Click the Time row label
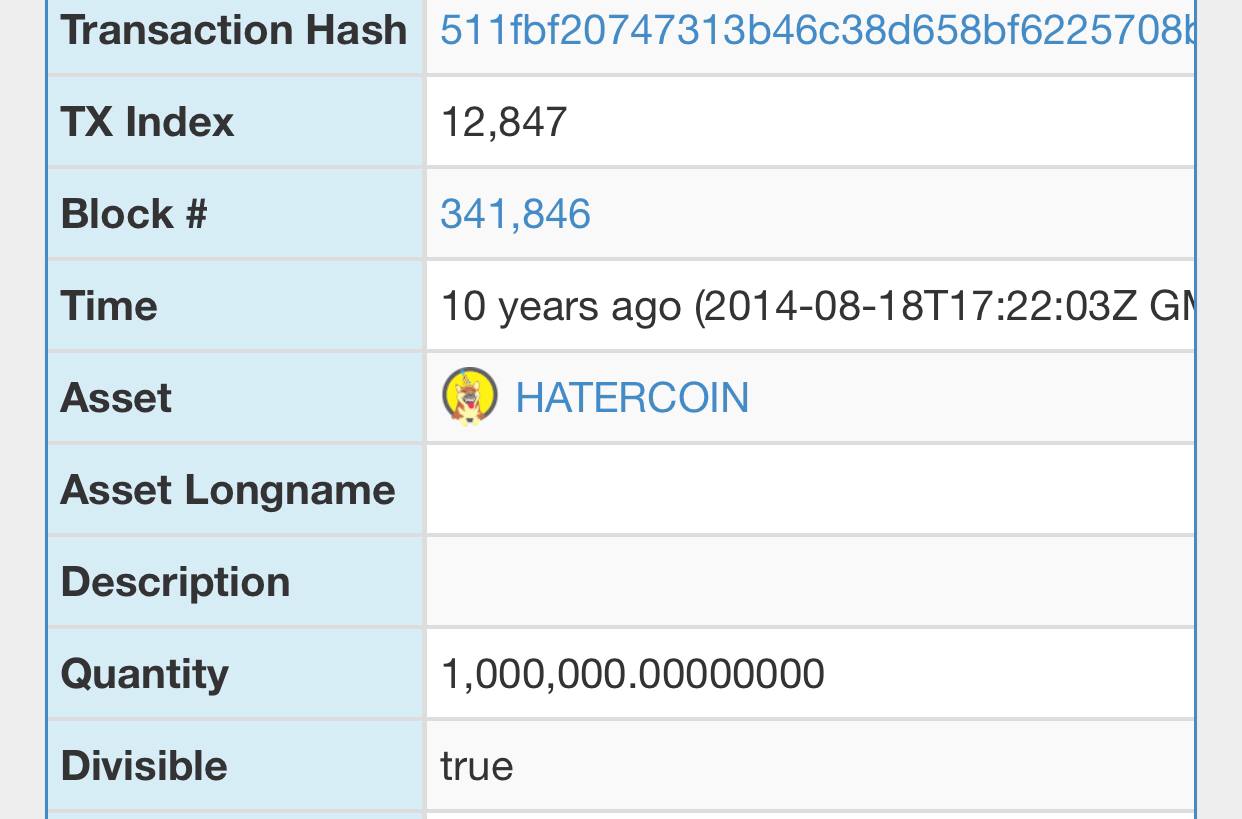Viewport: 1242px width, 819px height. pos(109,306)
